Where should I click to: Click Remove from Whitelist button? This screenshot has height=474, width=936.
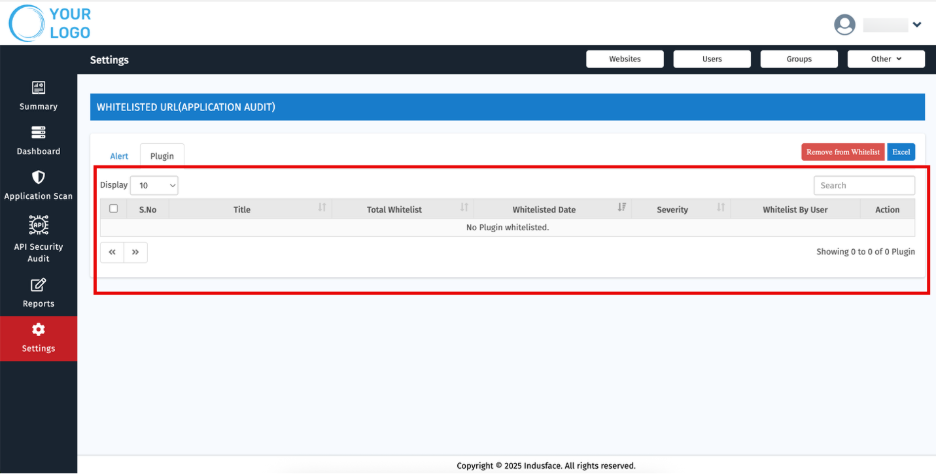click(843, 152)
